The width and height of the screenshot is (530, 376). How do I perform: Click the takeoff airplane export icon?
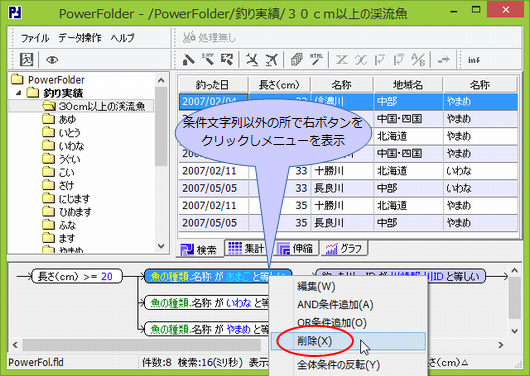(271, 60)
